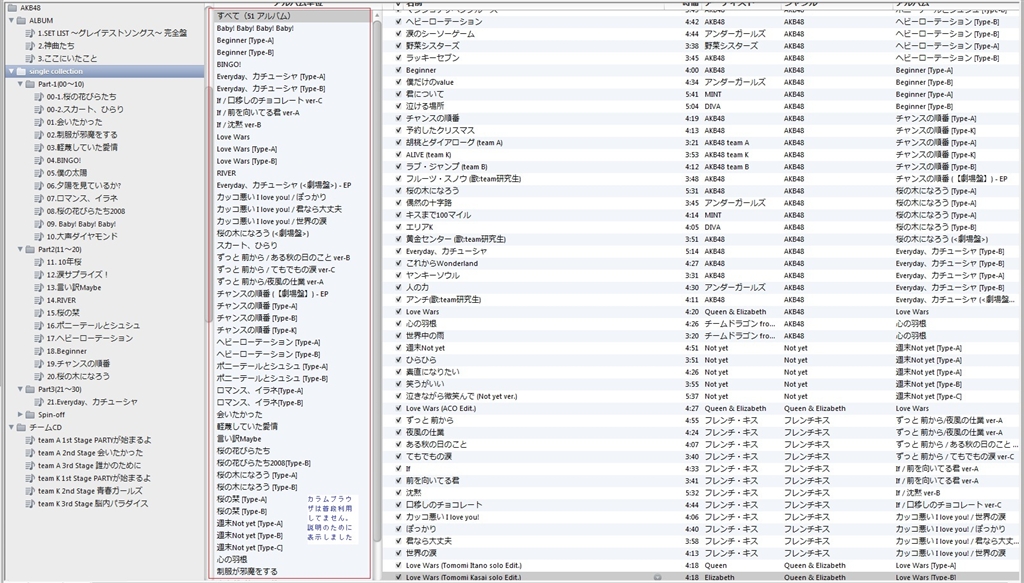Screen dimensions: 1024x583
Task: Click the playlist icon beside 01.会いたかった
Action: pos(39,122)
